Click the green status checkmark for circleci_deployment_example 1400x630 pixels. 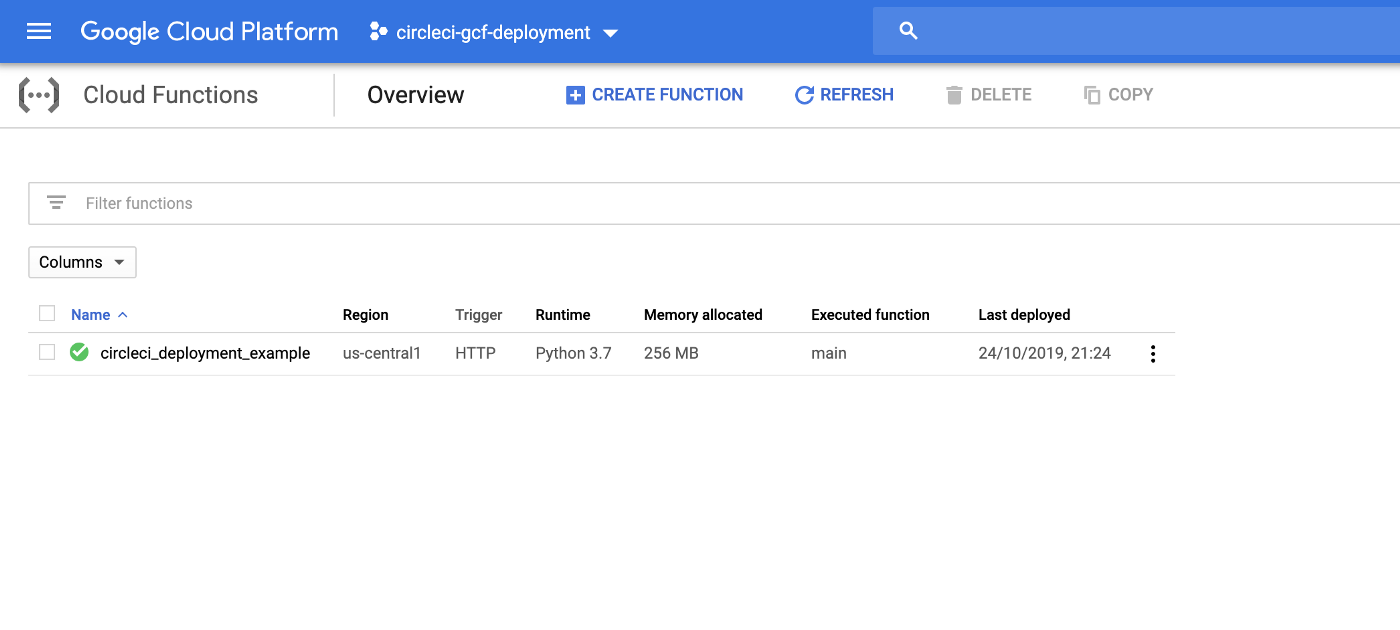79,353
